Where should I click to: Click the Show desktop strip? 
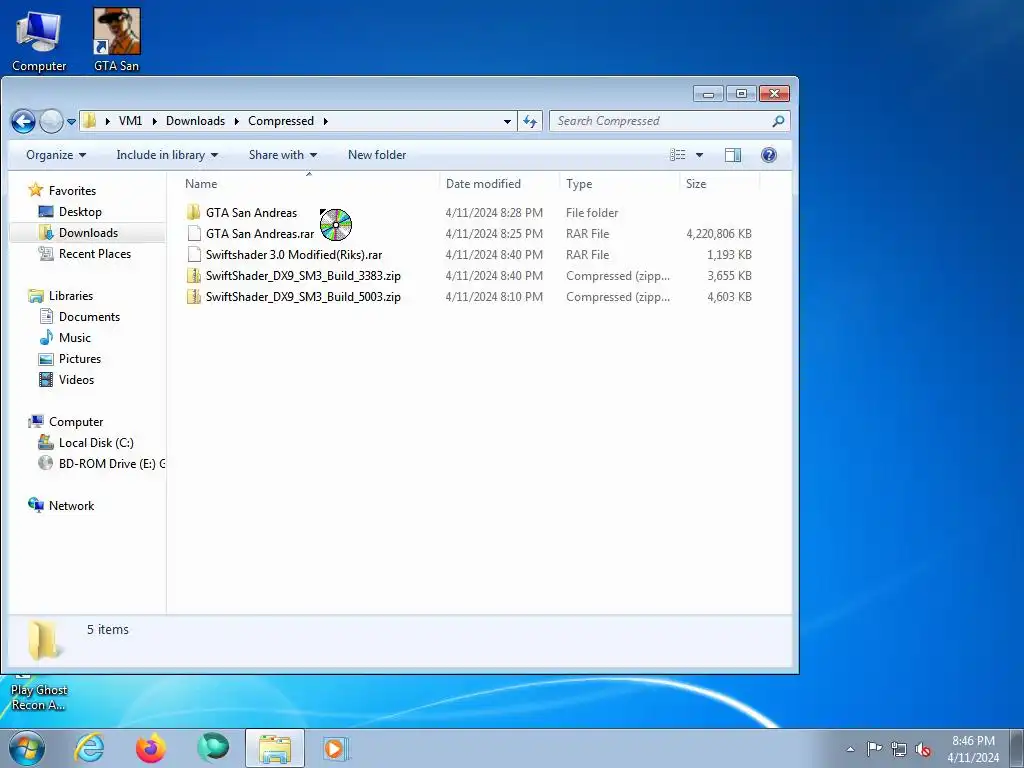coord(1017,748)
